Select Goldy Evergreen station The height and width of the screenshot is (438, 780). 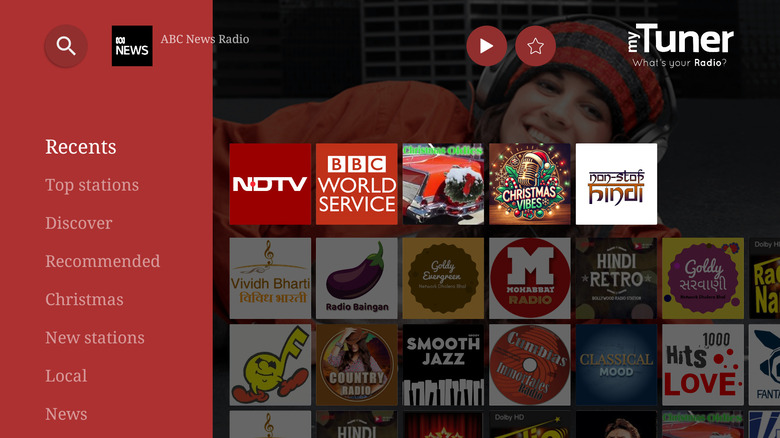[443, 278]
